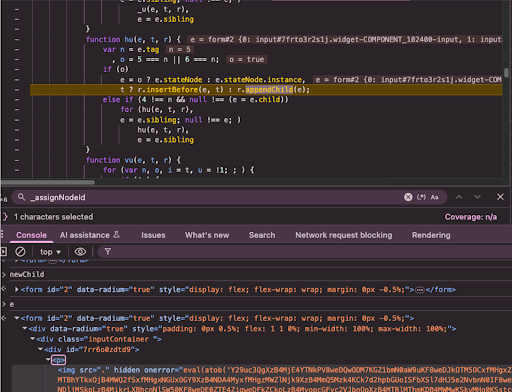Collapse the div id="7rr6o0zdtd9" node
This screenshot has width=512, height=392.
40,349
